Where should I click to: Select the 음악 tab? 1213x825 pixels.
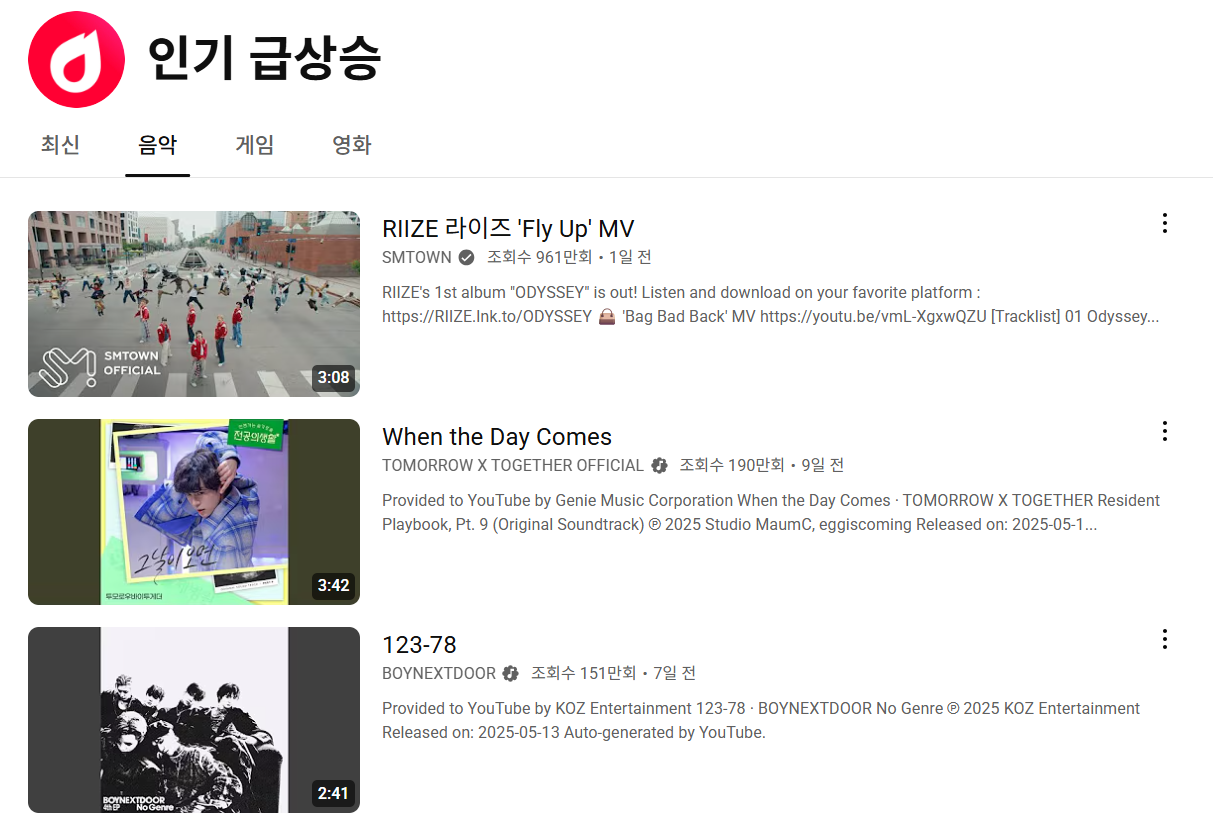tap(157, 144)
